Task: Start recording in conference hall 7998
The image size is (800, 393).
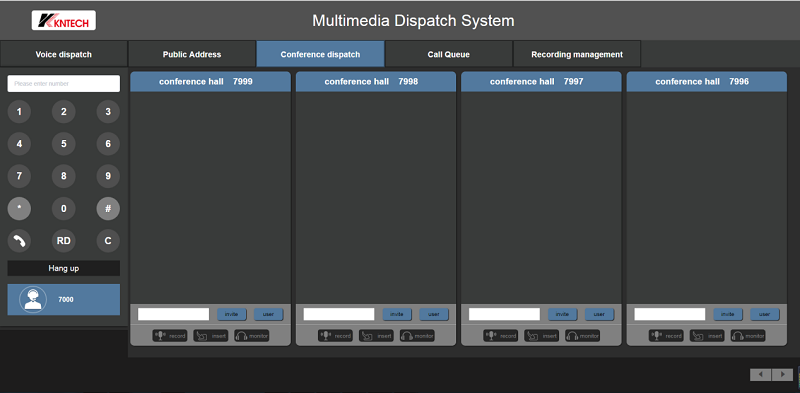Action: tap(335, 336)
